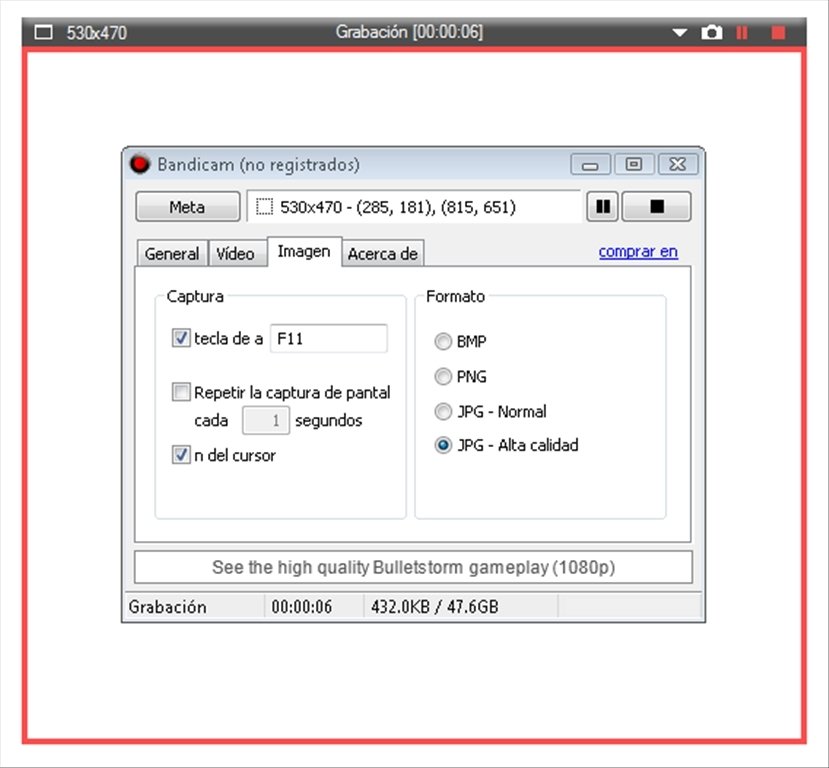This screenshot has width=829, height=768.
Task: Click the F11 hotkey input field
Action: click(328, 338)
